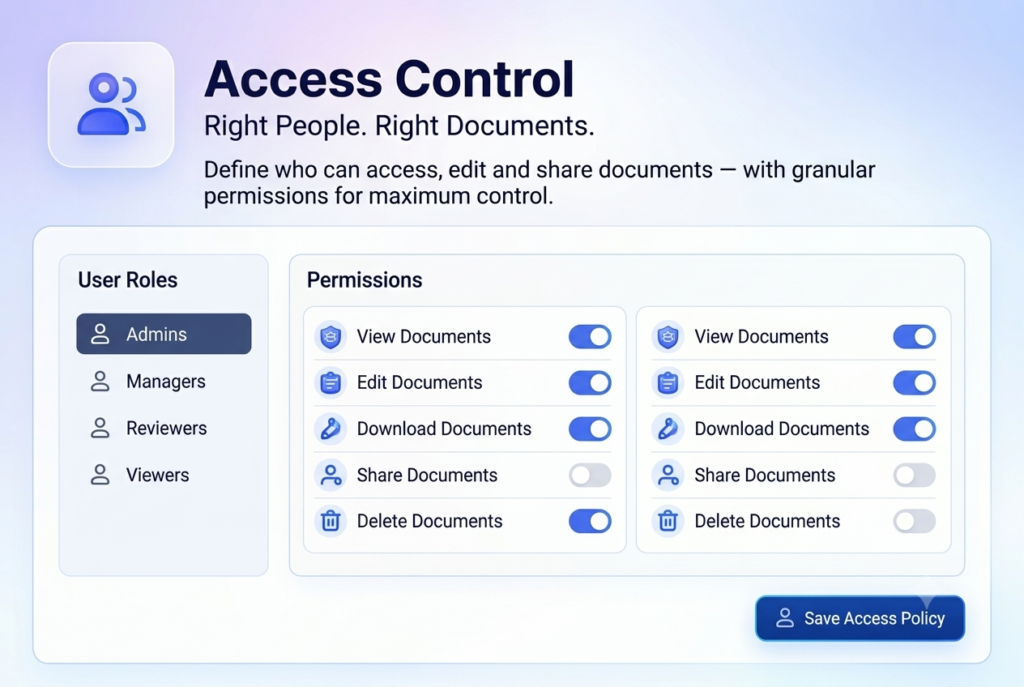Image resolution: width=1024 pixels, height=687 pixels.
Task: Click the person icon beside Managers
Action: point(100,381)
